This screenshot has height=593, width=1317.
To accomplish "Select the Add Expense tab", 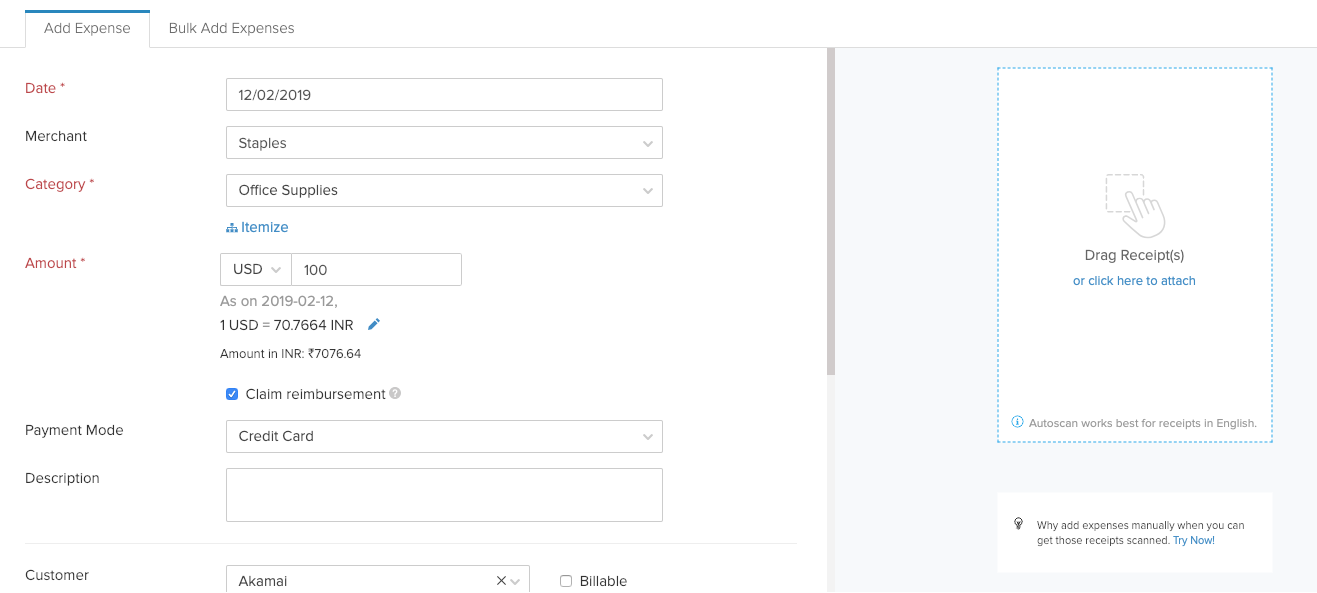I will 87,28.
